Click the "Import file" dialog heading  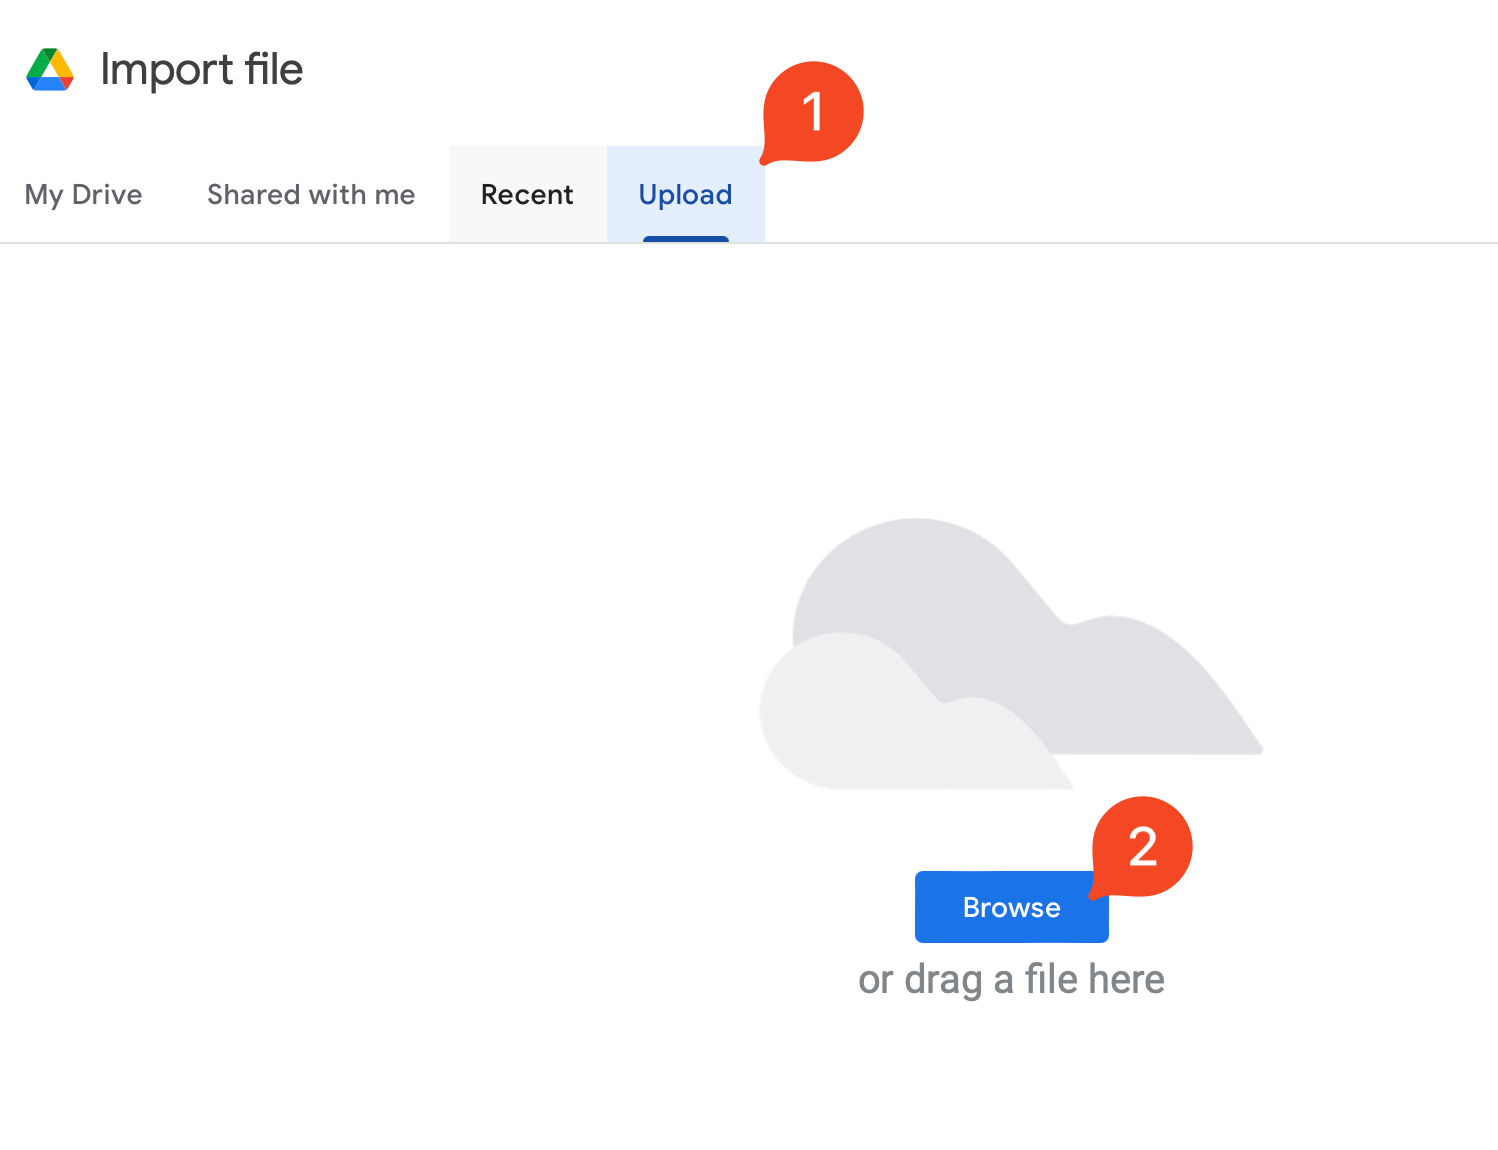coord(201,70)
